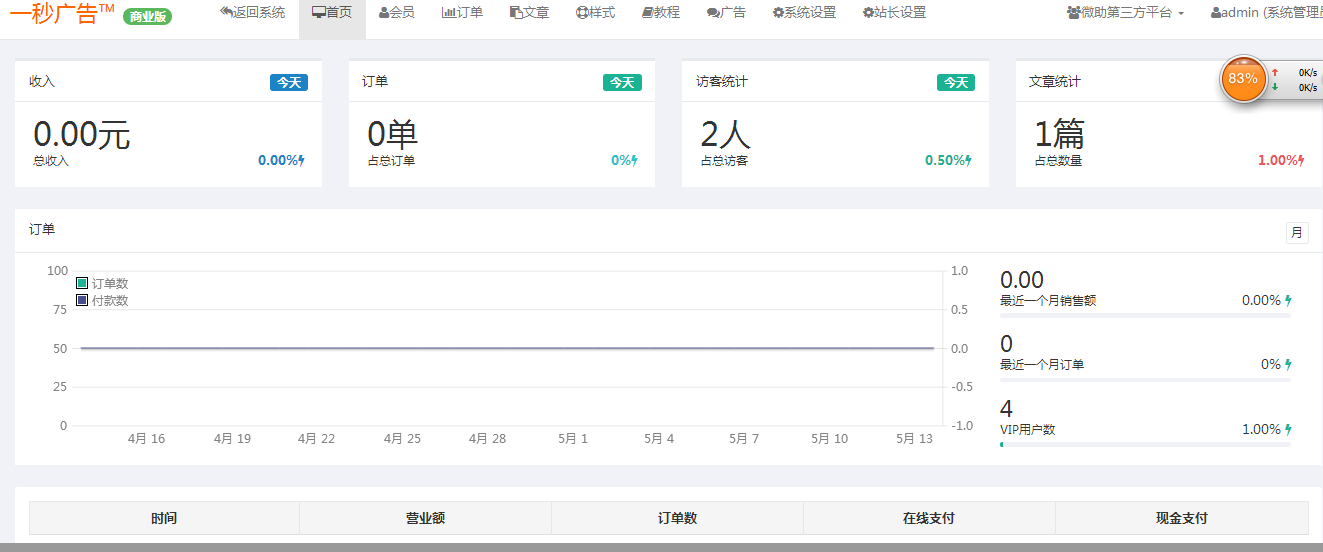Click the 系统设置 gear icon

click(778, 13)
